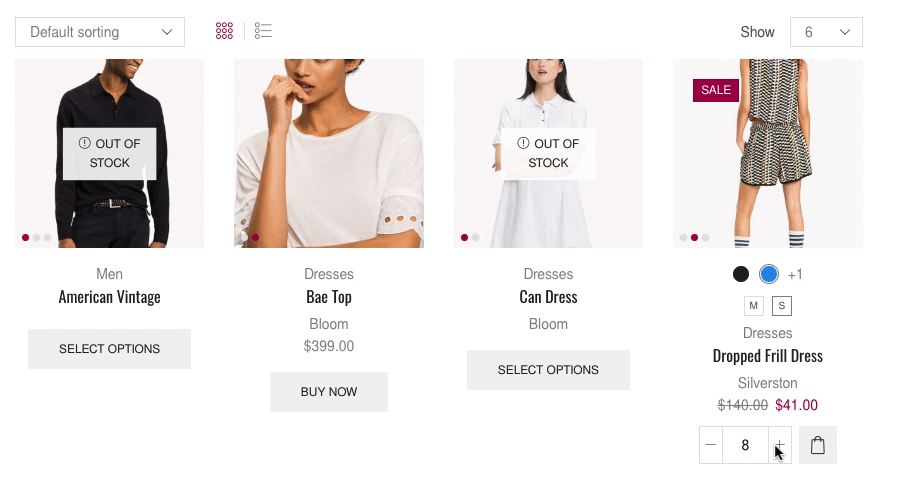Add Dropped Frill Dress to cart

coord(817,446)
